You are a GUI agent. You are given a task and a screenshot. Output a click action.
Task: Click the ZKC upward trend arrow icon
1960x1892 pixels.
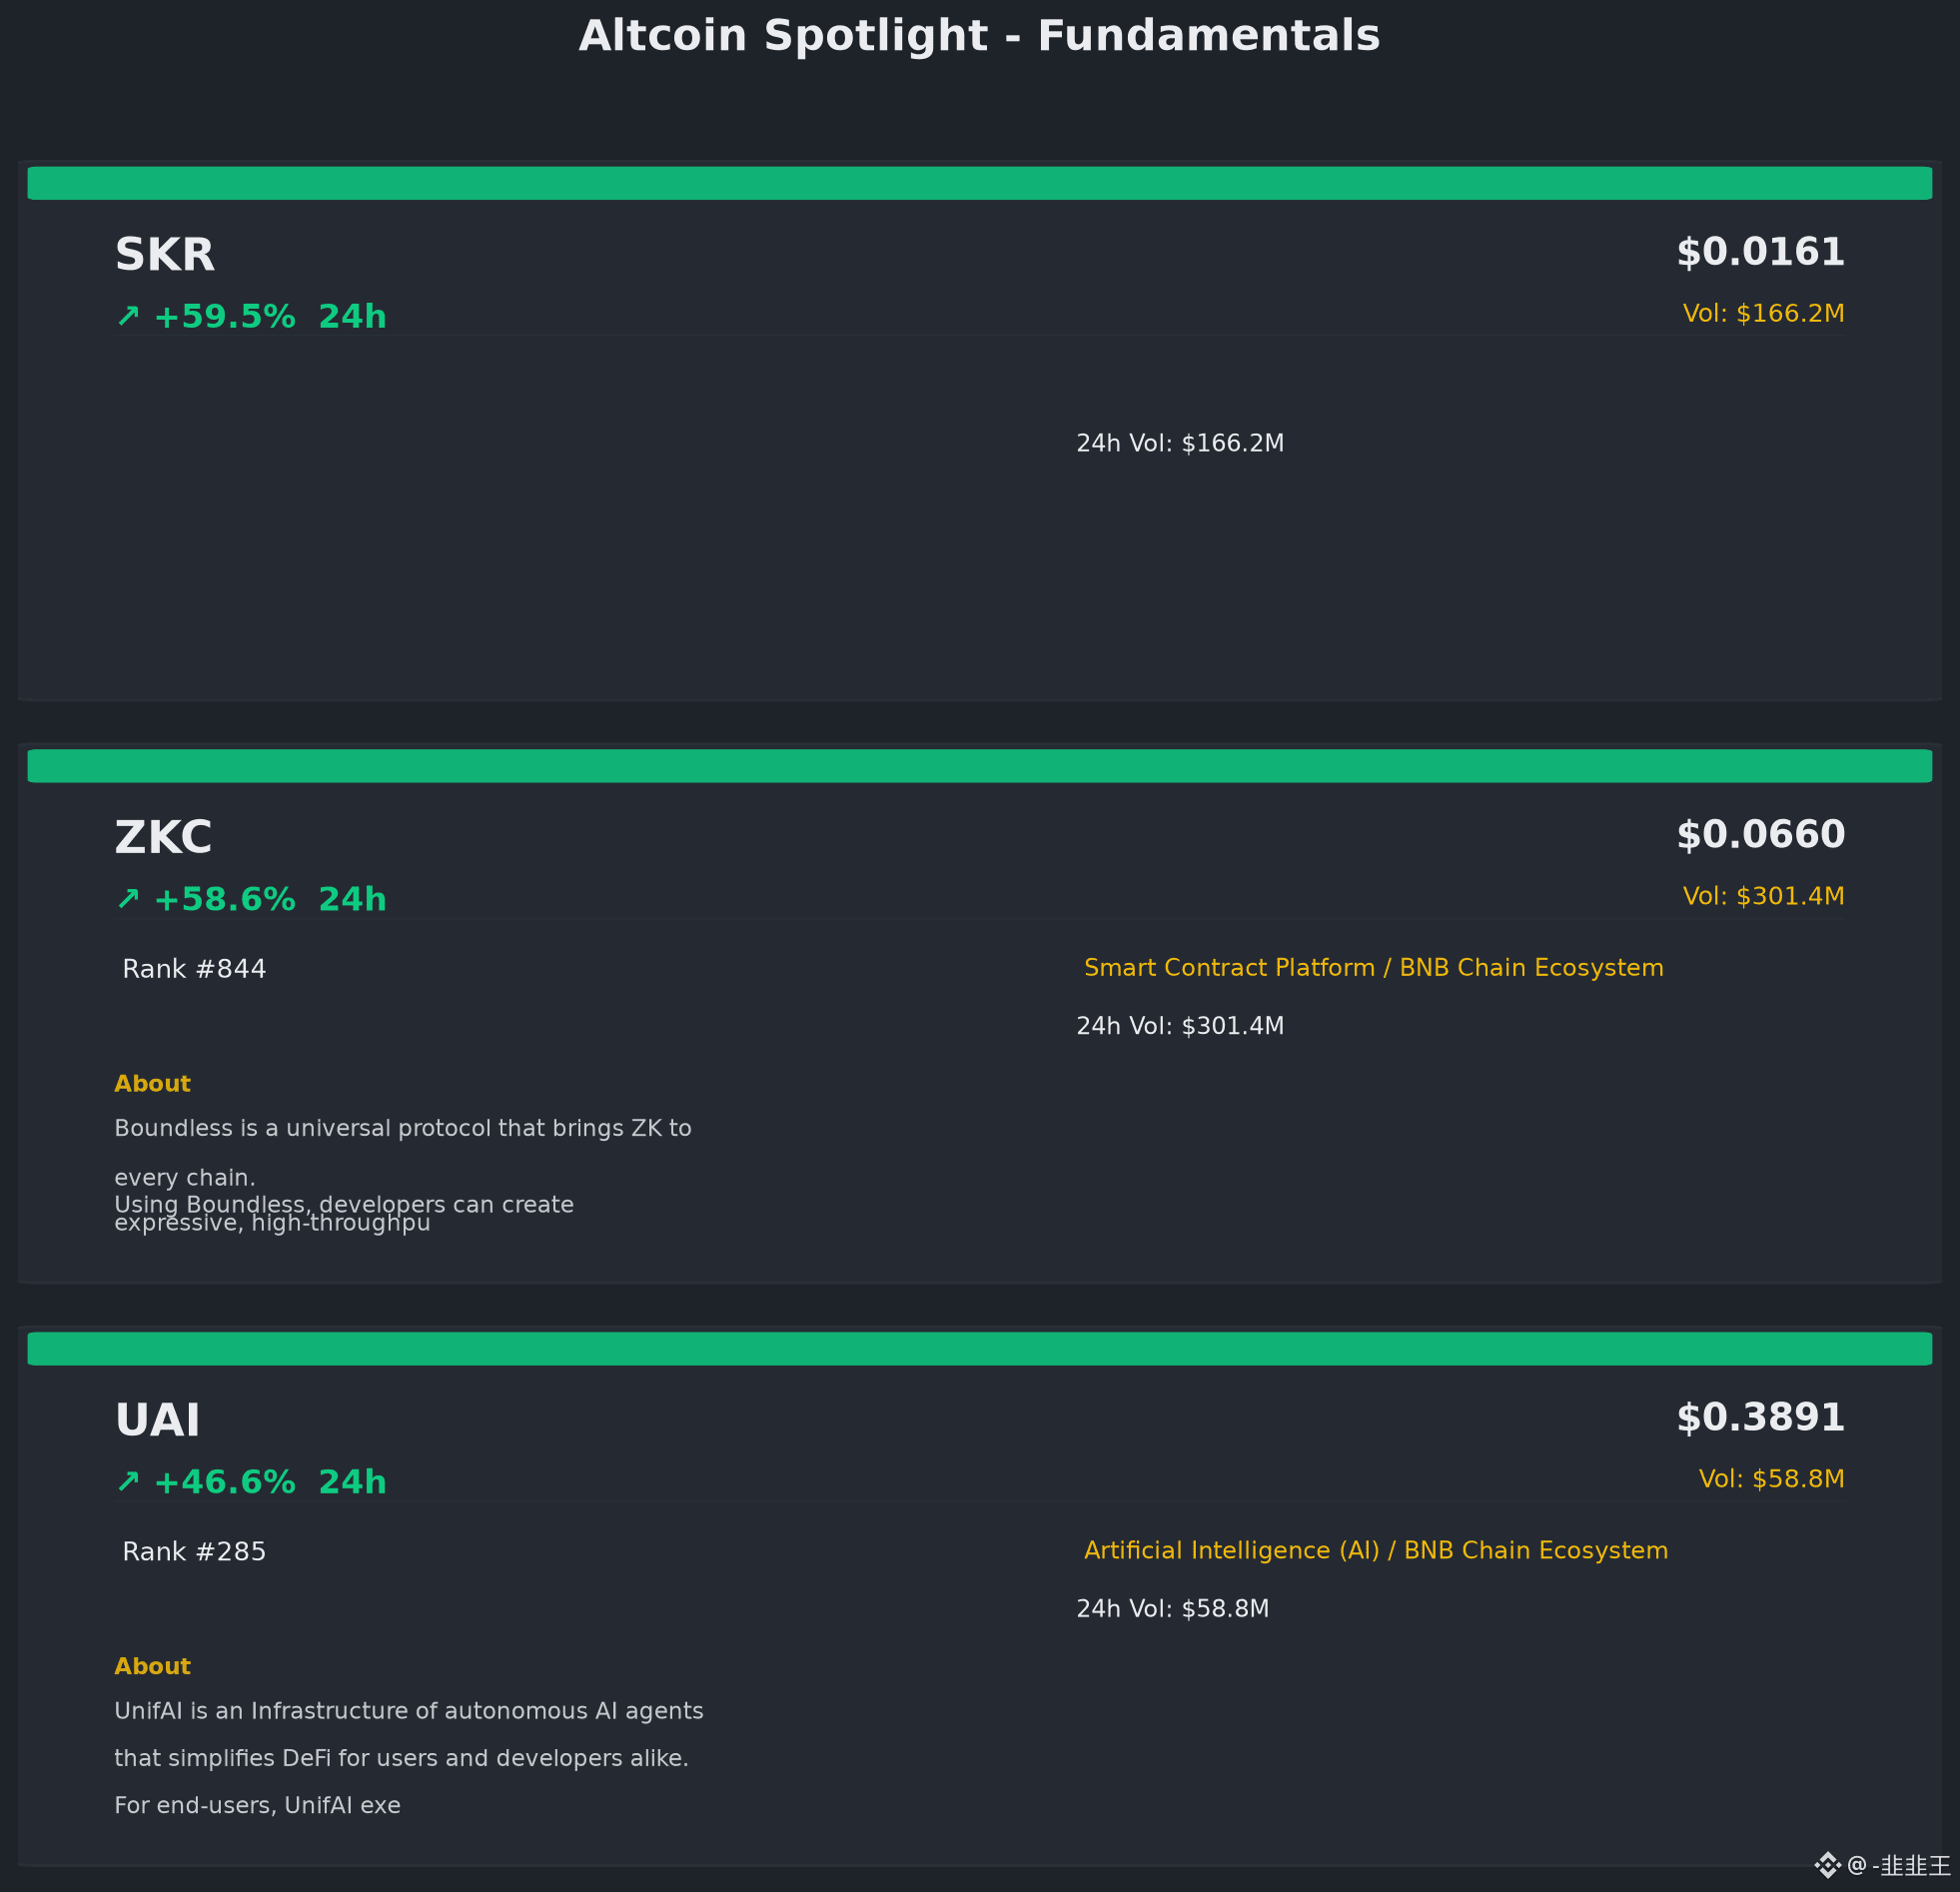(128, 899)
